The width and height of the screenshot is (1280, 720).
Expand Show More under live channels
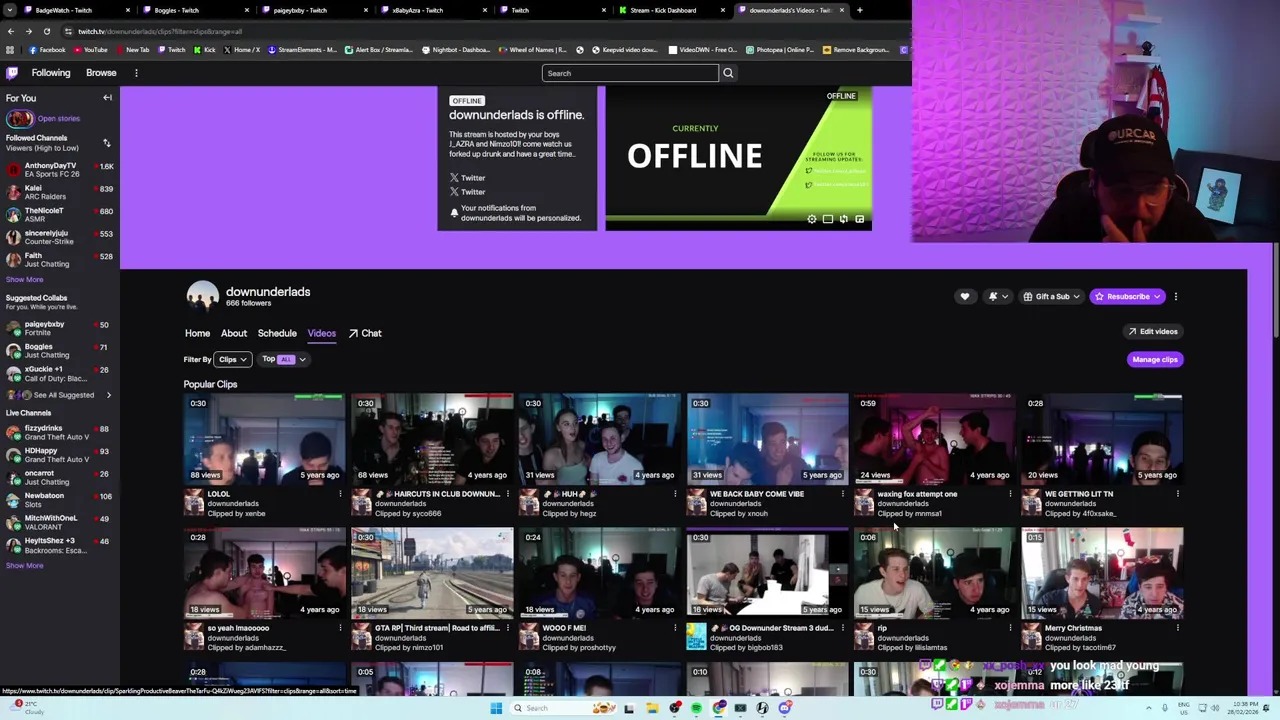[x=24, y=566]
